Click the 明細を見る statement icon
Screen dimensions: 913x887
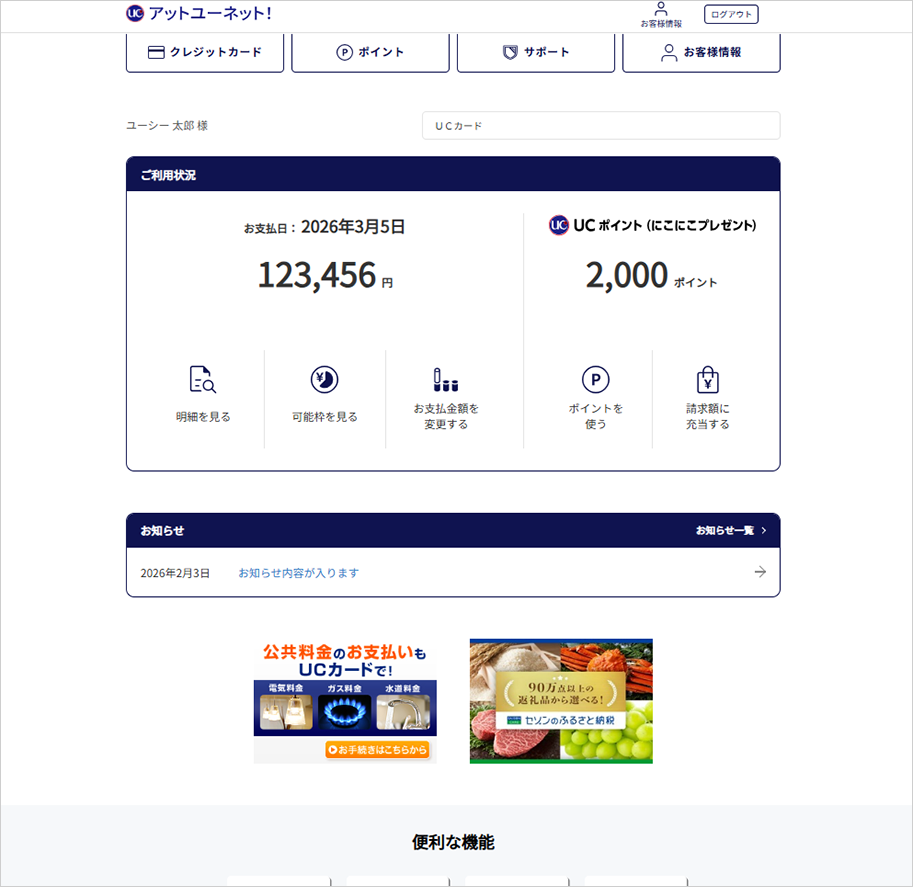click(202, 380)
